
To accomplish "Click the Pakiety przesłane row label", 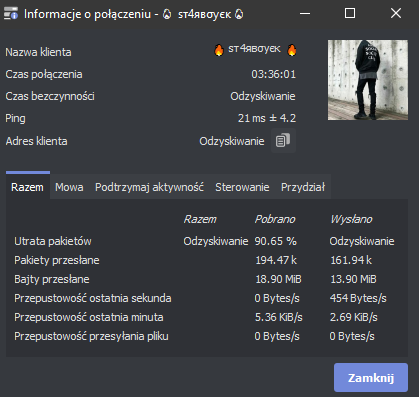I will pos(57,260).
